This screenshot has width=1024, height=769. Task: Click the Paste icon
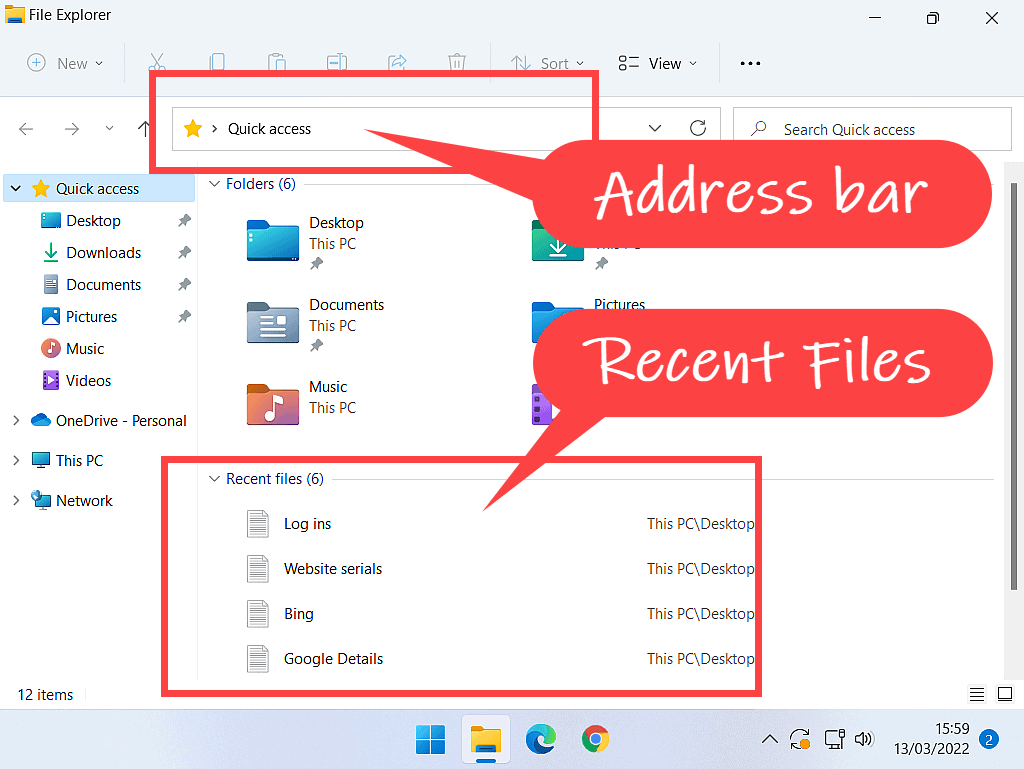pyautogui.click(x=277, y=63)
